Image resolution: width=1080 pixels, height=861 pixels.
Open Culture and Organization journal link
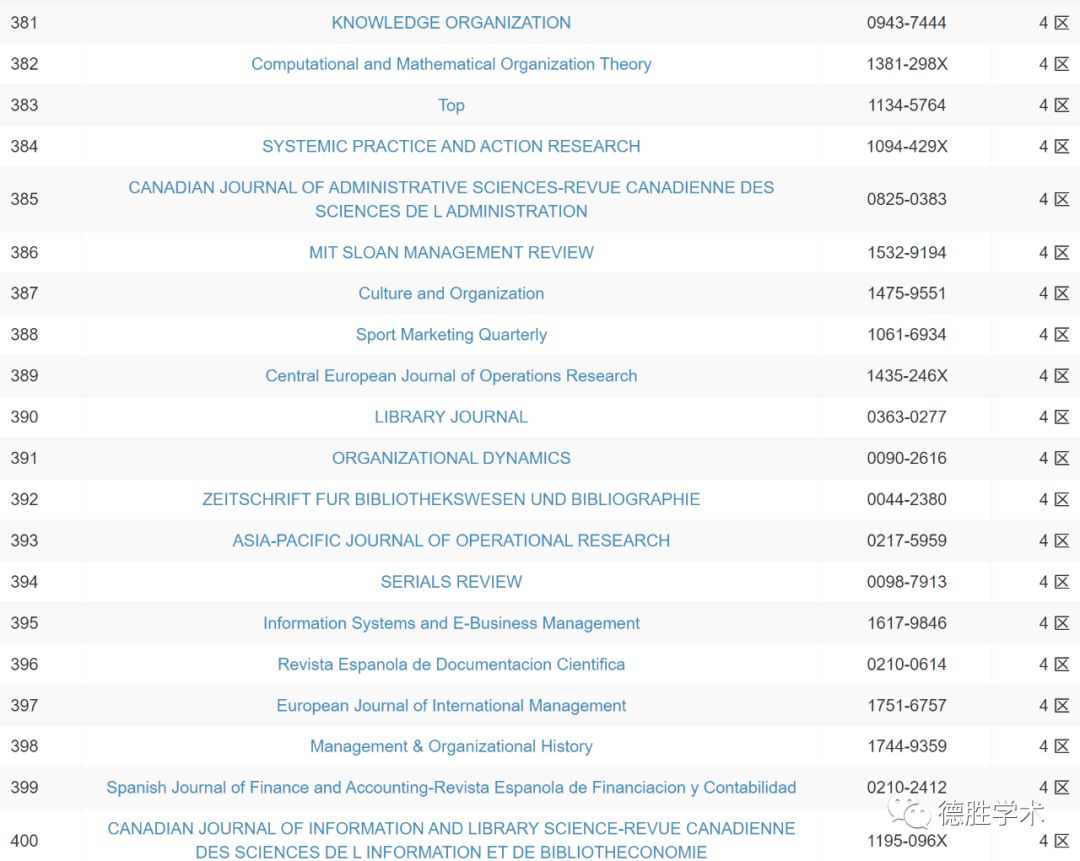click(x=451, y=293)
